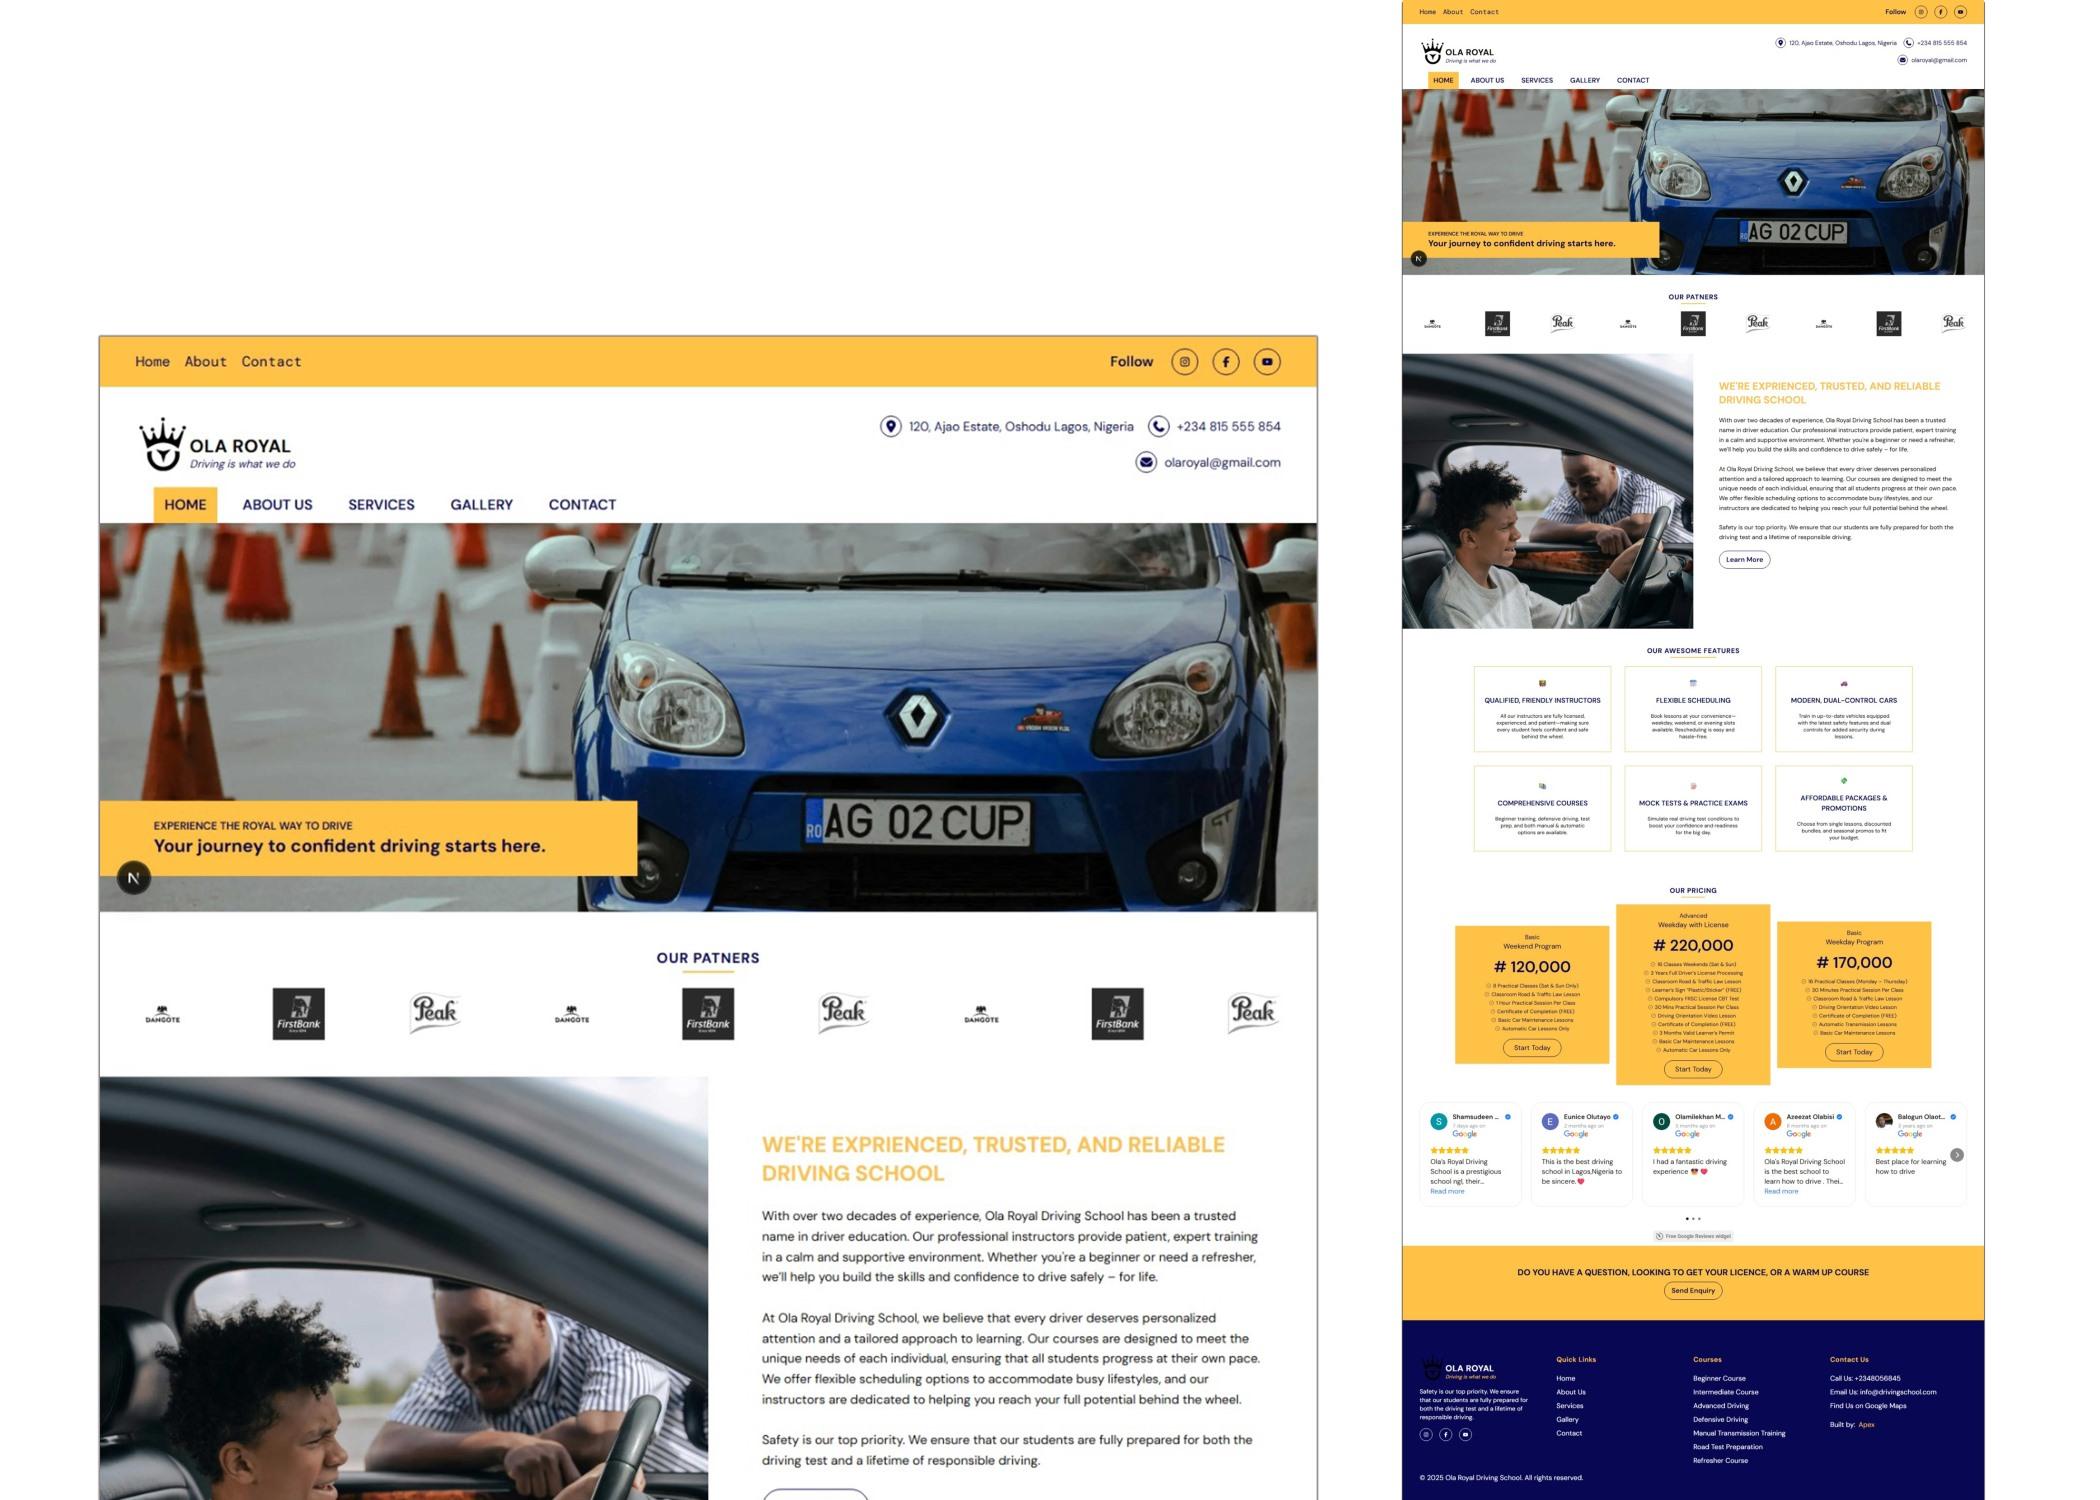Image resolution: width=2100 pixels, height=1500 pixels.
Task: Click Find Us on Google Maps link
Action: point(1868,1406)
